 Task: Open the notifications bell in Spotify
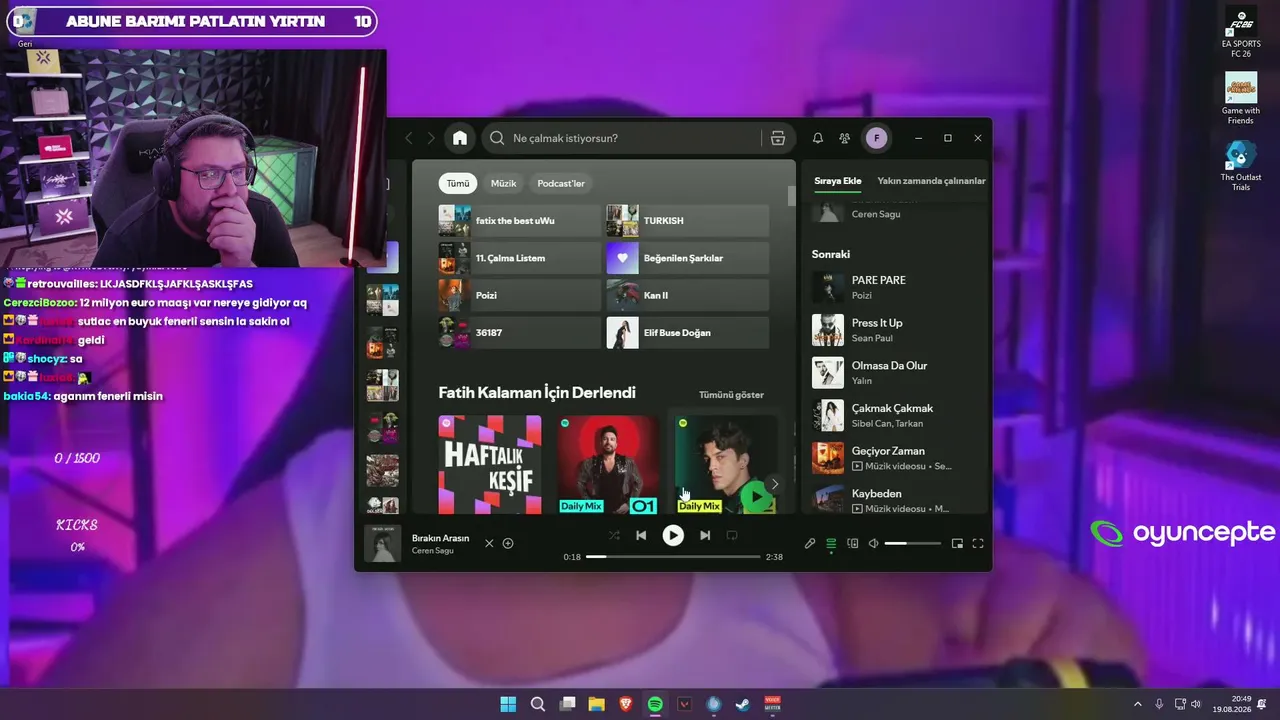point(818,138)
